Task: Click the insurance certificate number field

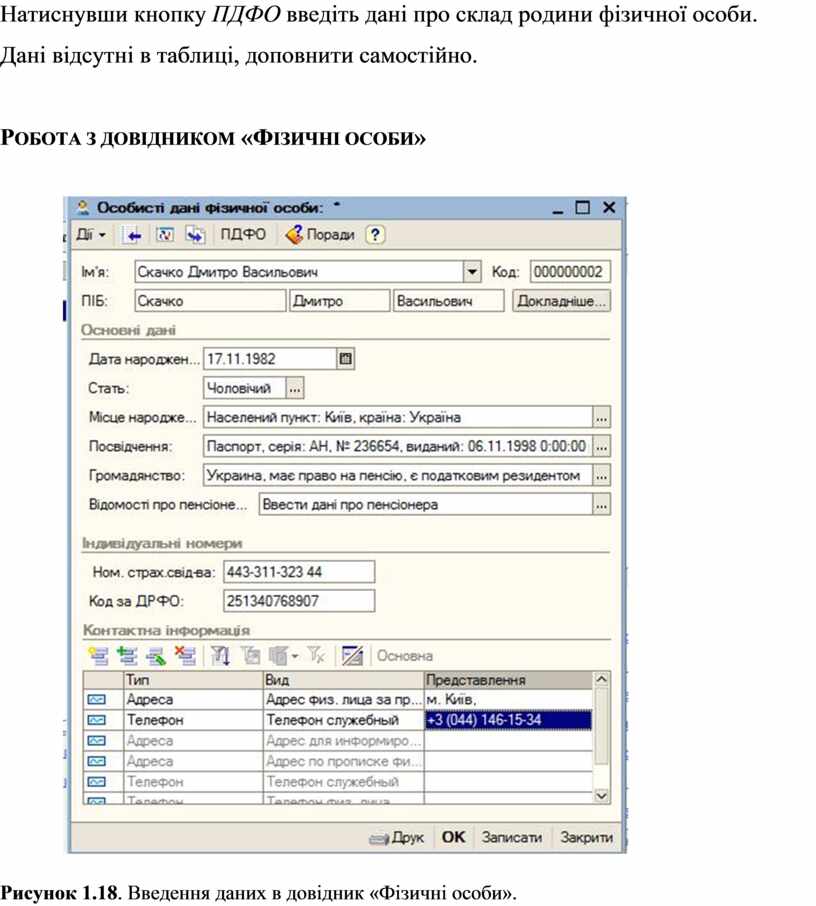Action: pos(299,572)
